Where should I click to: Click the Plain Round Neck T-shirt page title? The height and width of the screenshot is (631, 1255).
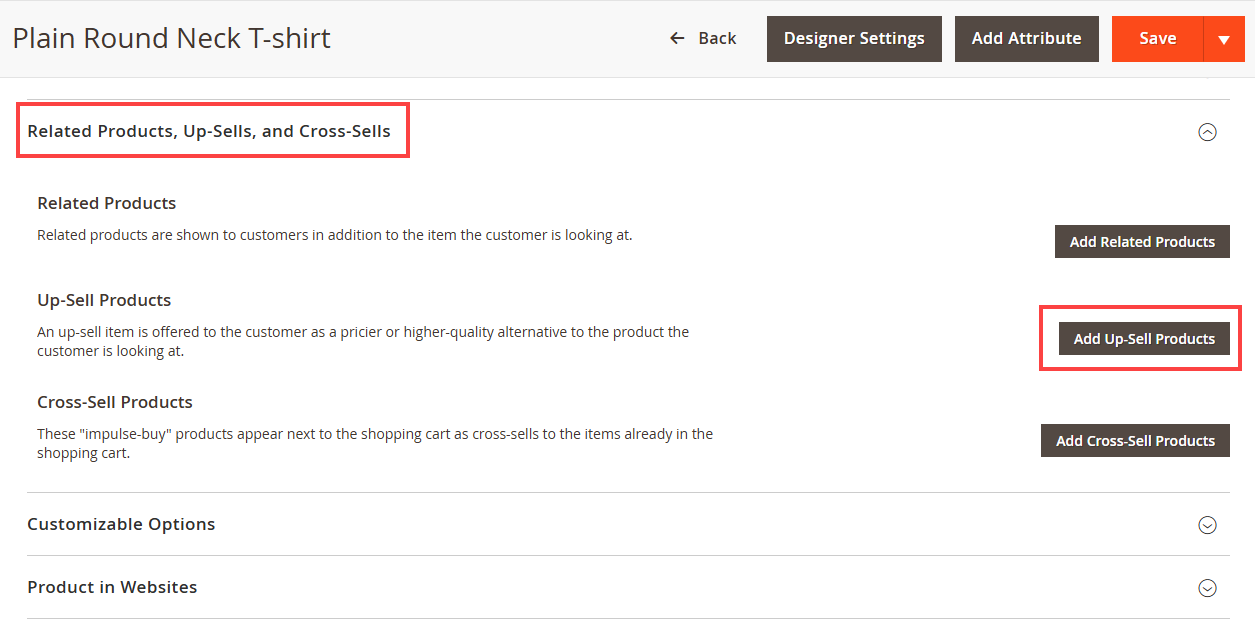171,38
